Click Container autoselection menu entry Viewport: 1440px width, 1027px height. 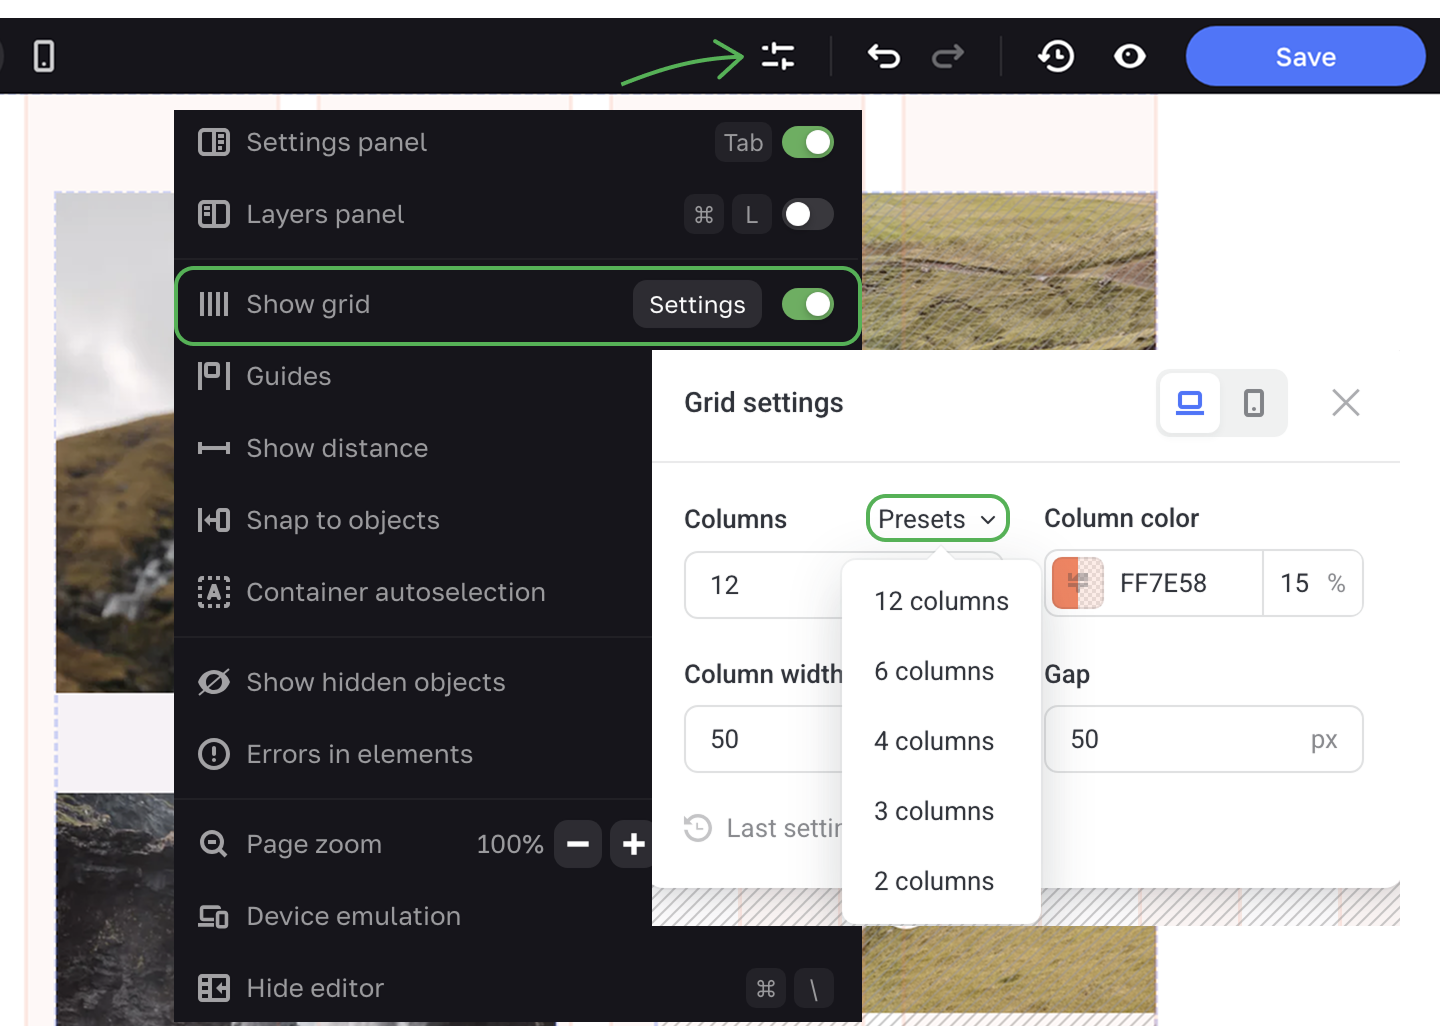[395, 592]
